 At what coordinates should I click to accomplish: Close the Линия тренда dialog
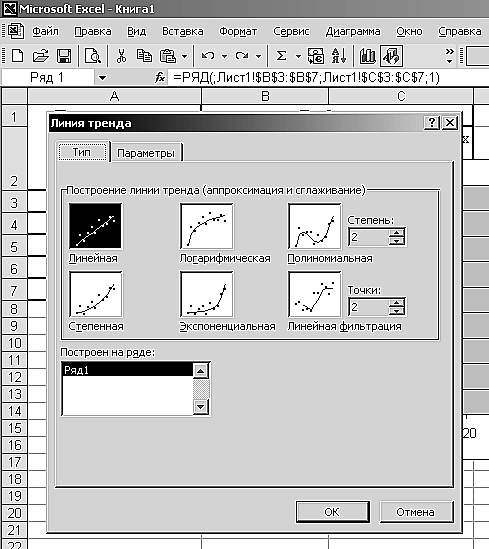pos(449,123)
